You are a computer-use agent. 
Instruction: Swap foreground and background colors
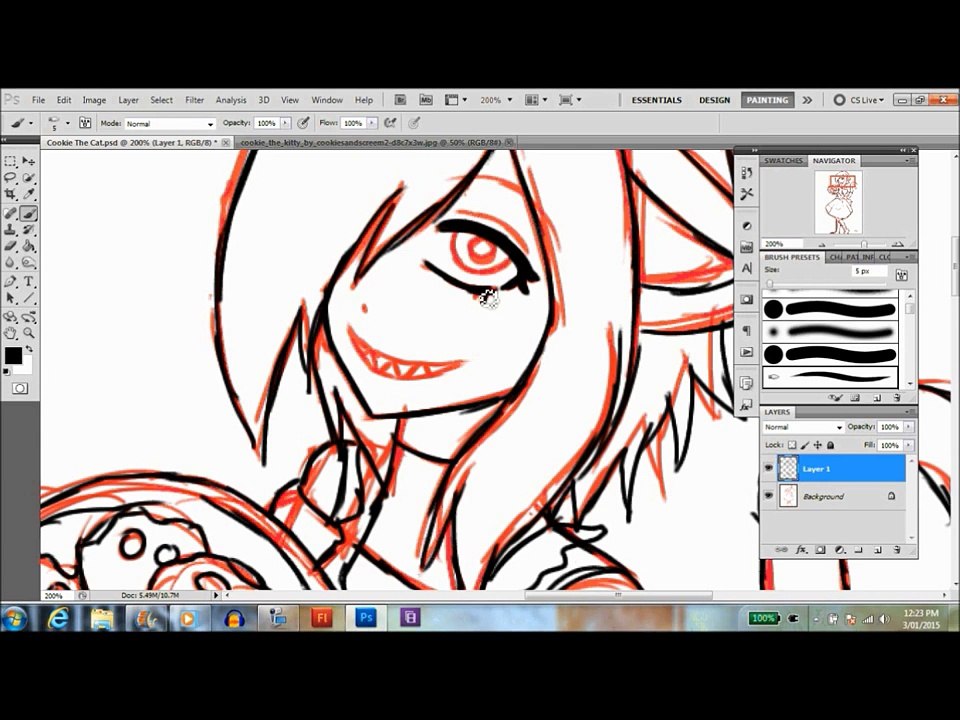click(x=29, y=348)
